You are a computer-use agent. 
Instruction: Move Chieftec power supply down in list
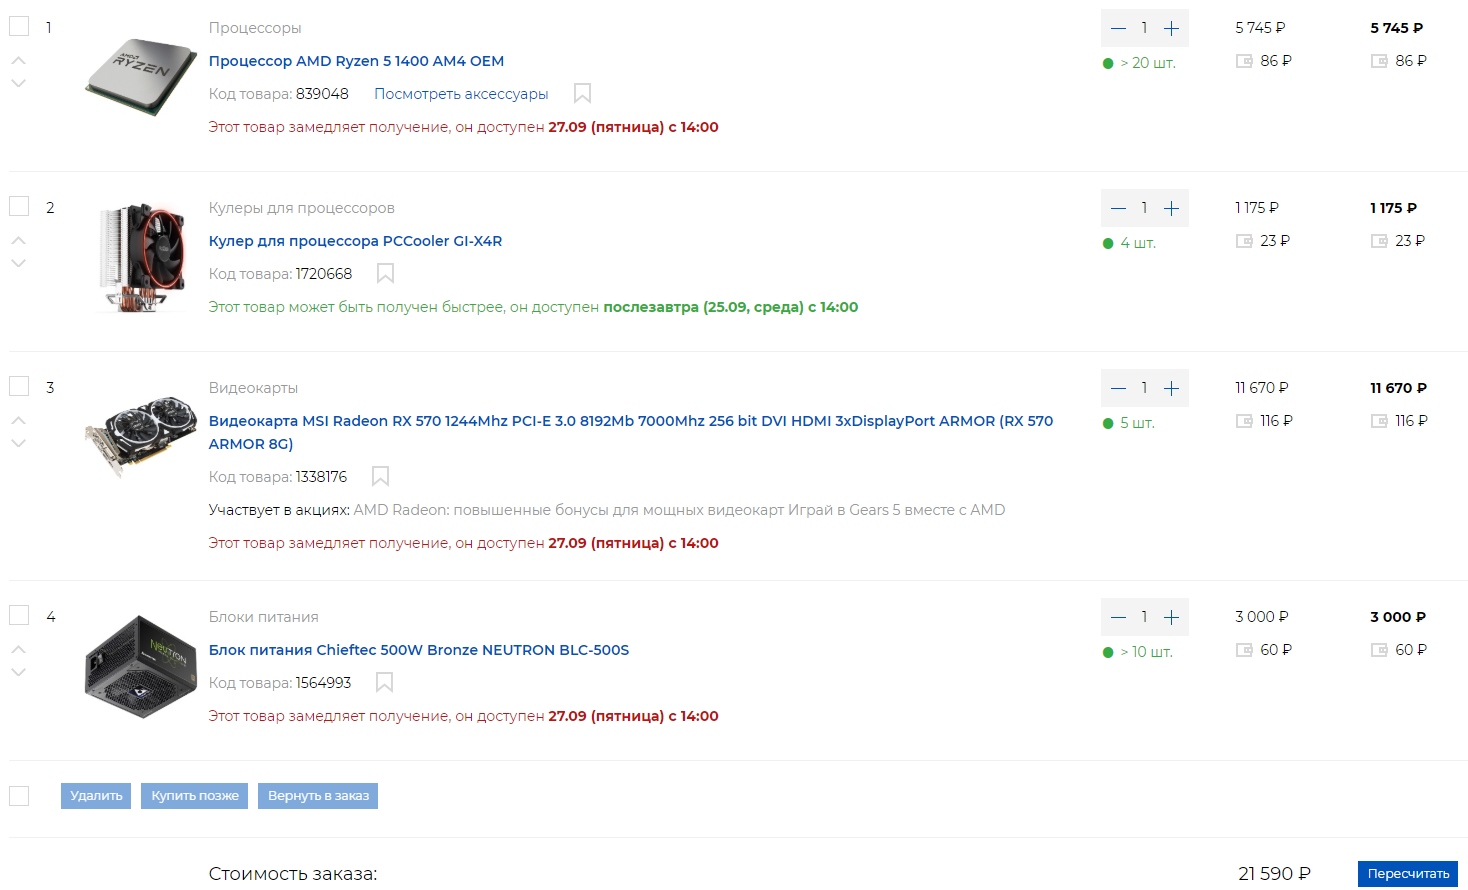click(x=18, y=672)
